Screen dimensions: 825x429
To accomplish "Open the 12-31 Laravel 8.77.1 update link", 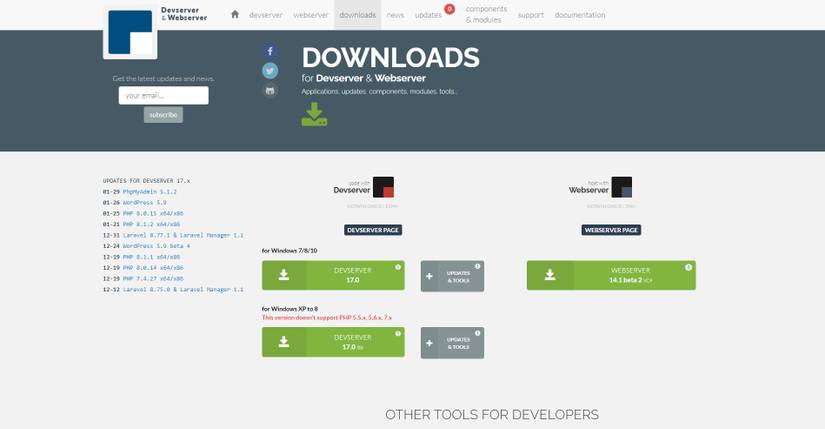I will click(183, 235).
